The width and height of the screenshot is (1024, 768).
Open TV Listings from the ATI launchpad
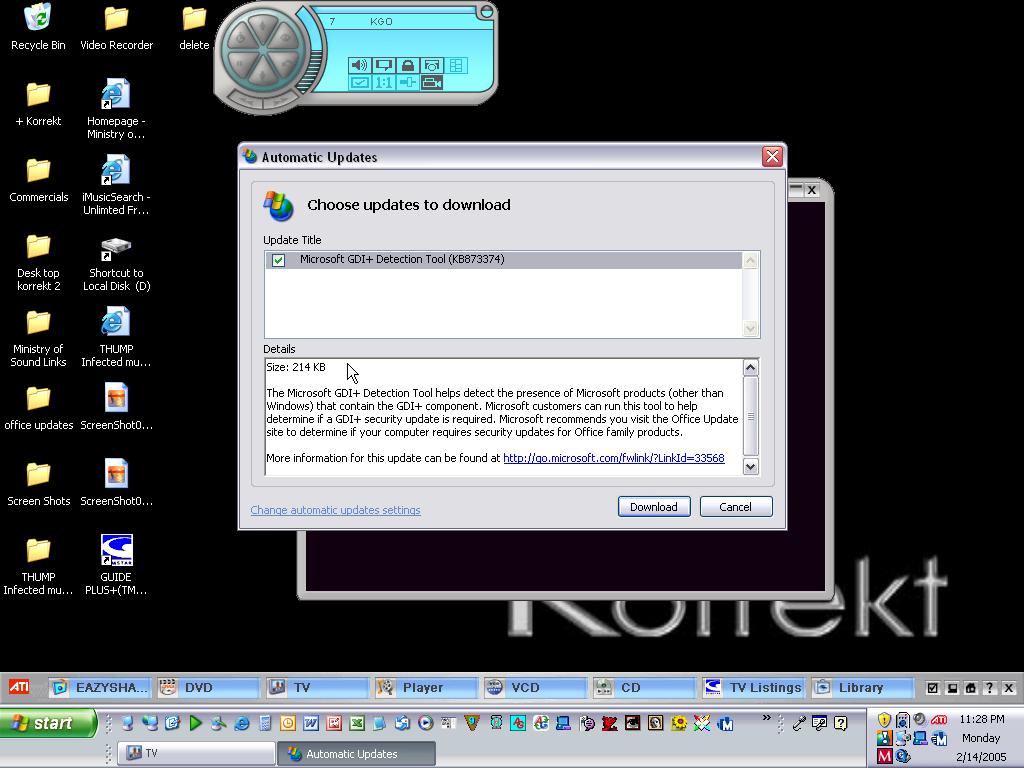754,687
